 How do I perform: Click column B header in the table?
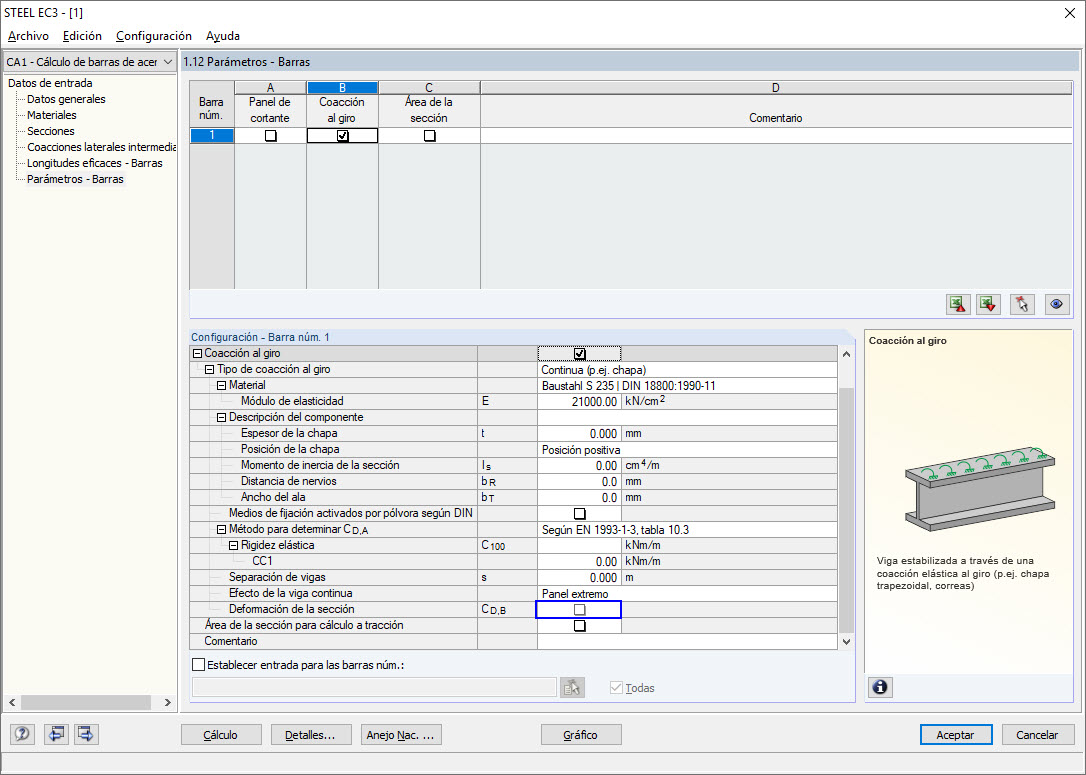342,87
